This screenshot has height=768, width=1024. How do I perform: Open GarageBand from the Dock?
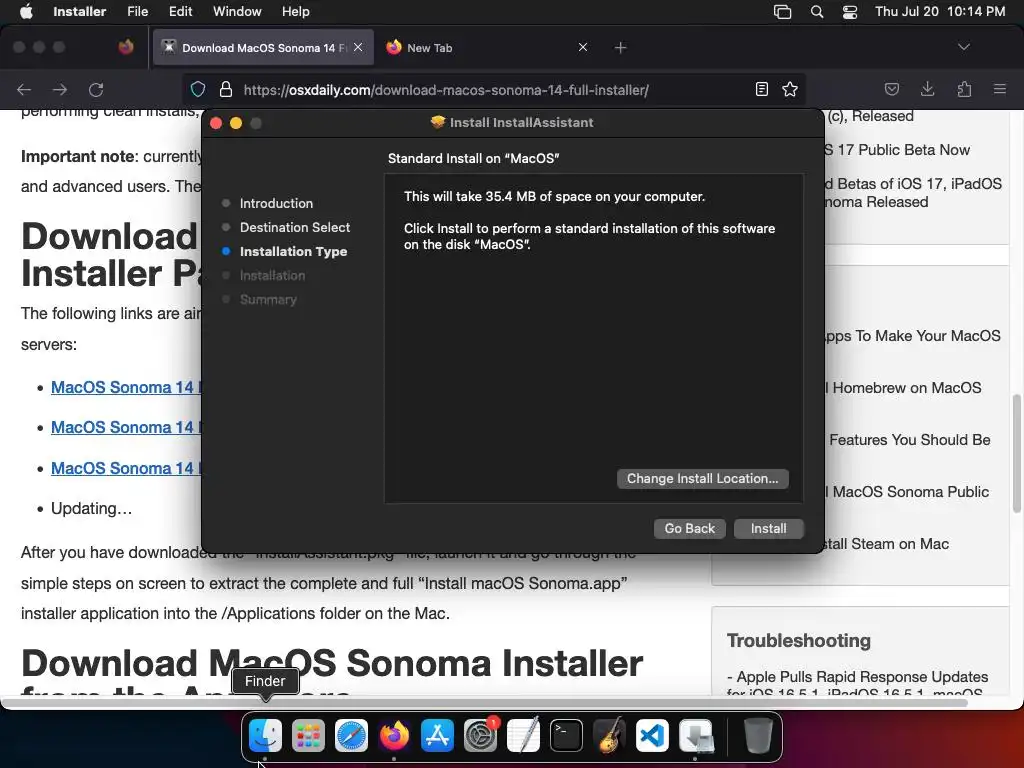tap(609, 735)
